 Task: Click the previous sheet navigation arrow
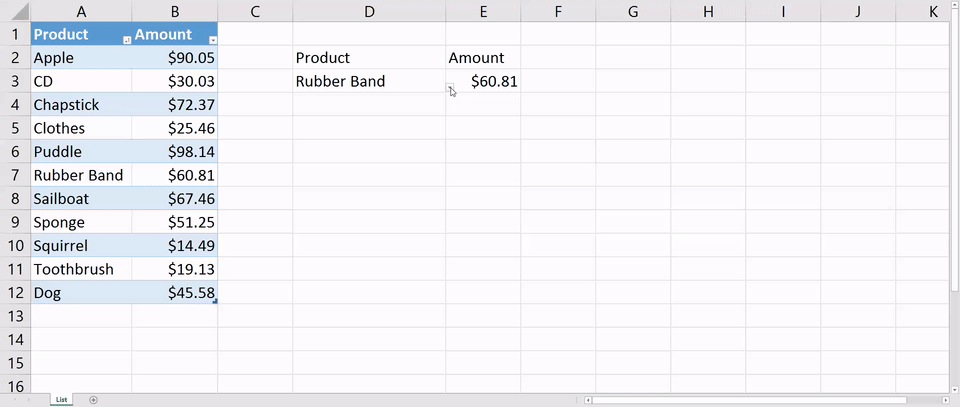[14, 400]
